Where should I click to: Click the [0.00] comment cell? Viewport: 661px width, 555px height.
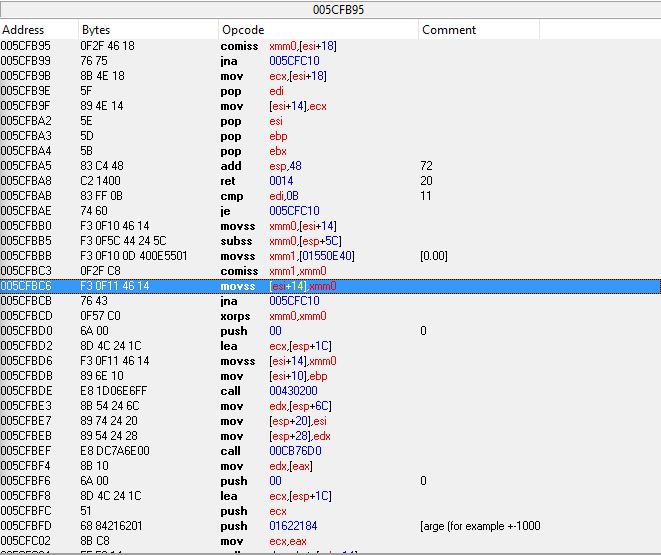click(435, 256)
